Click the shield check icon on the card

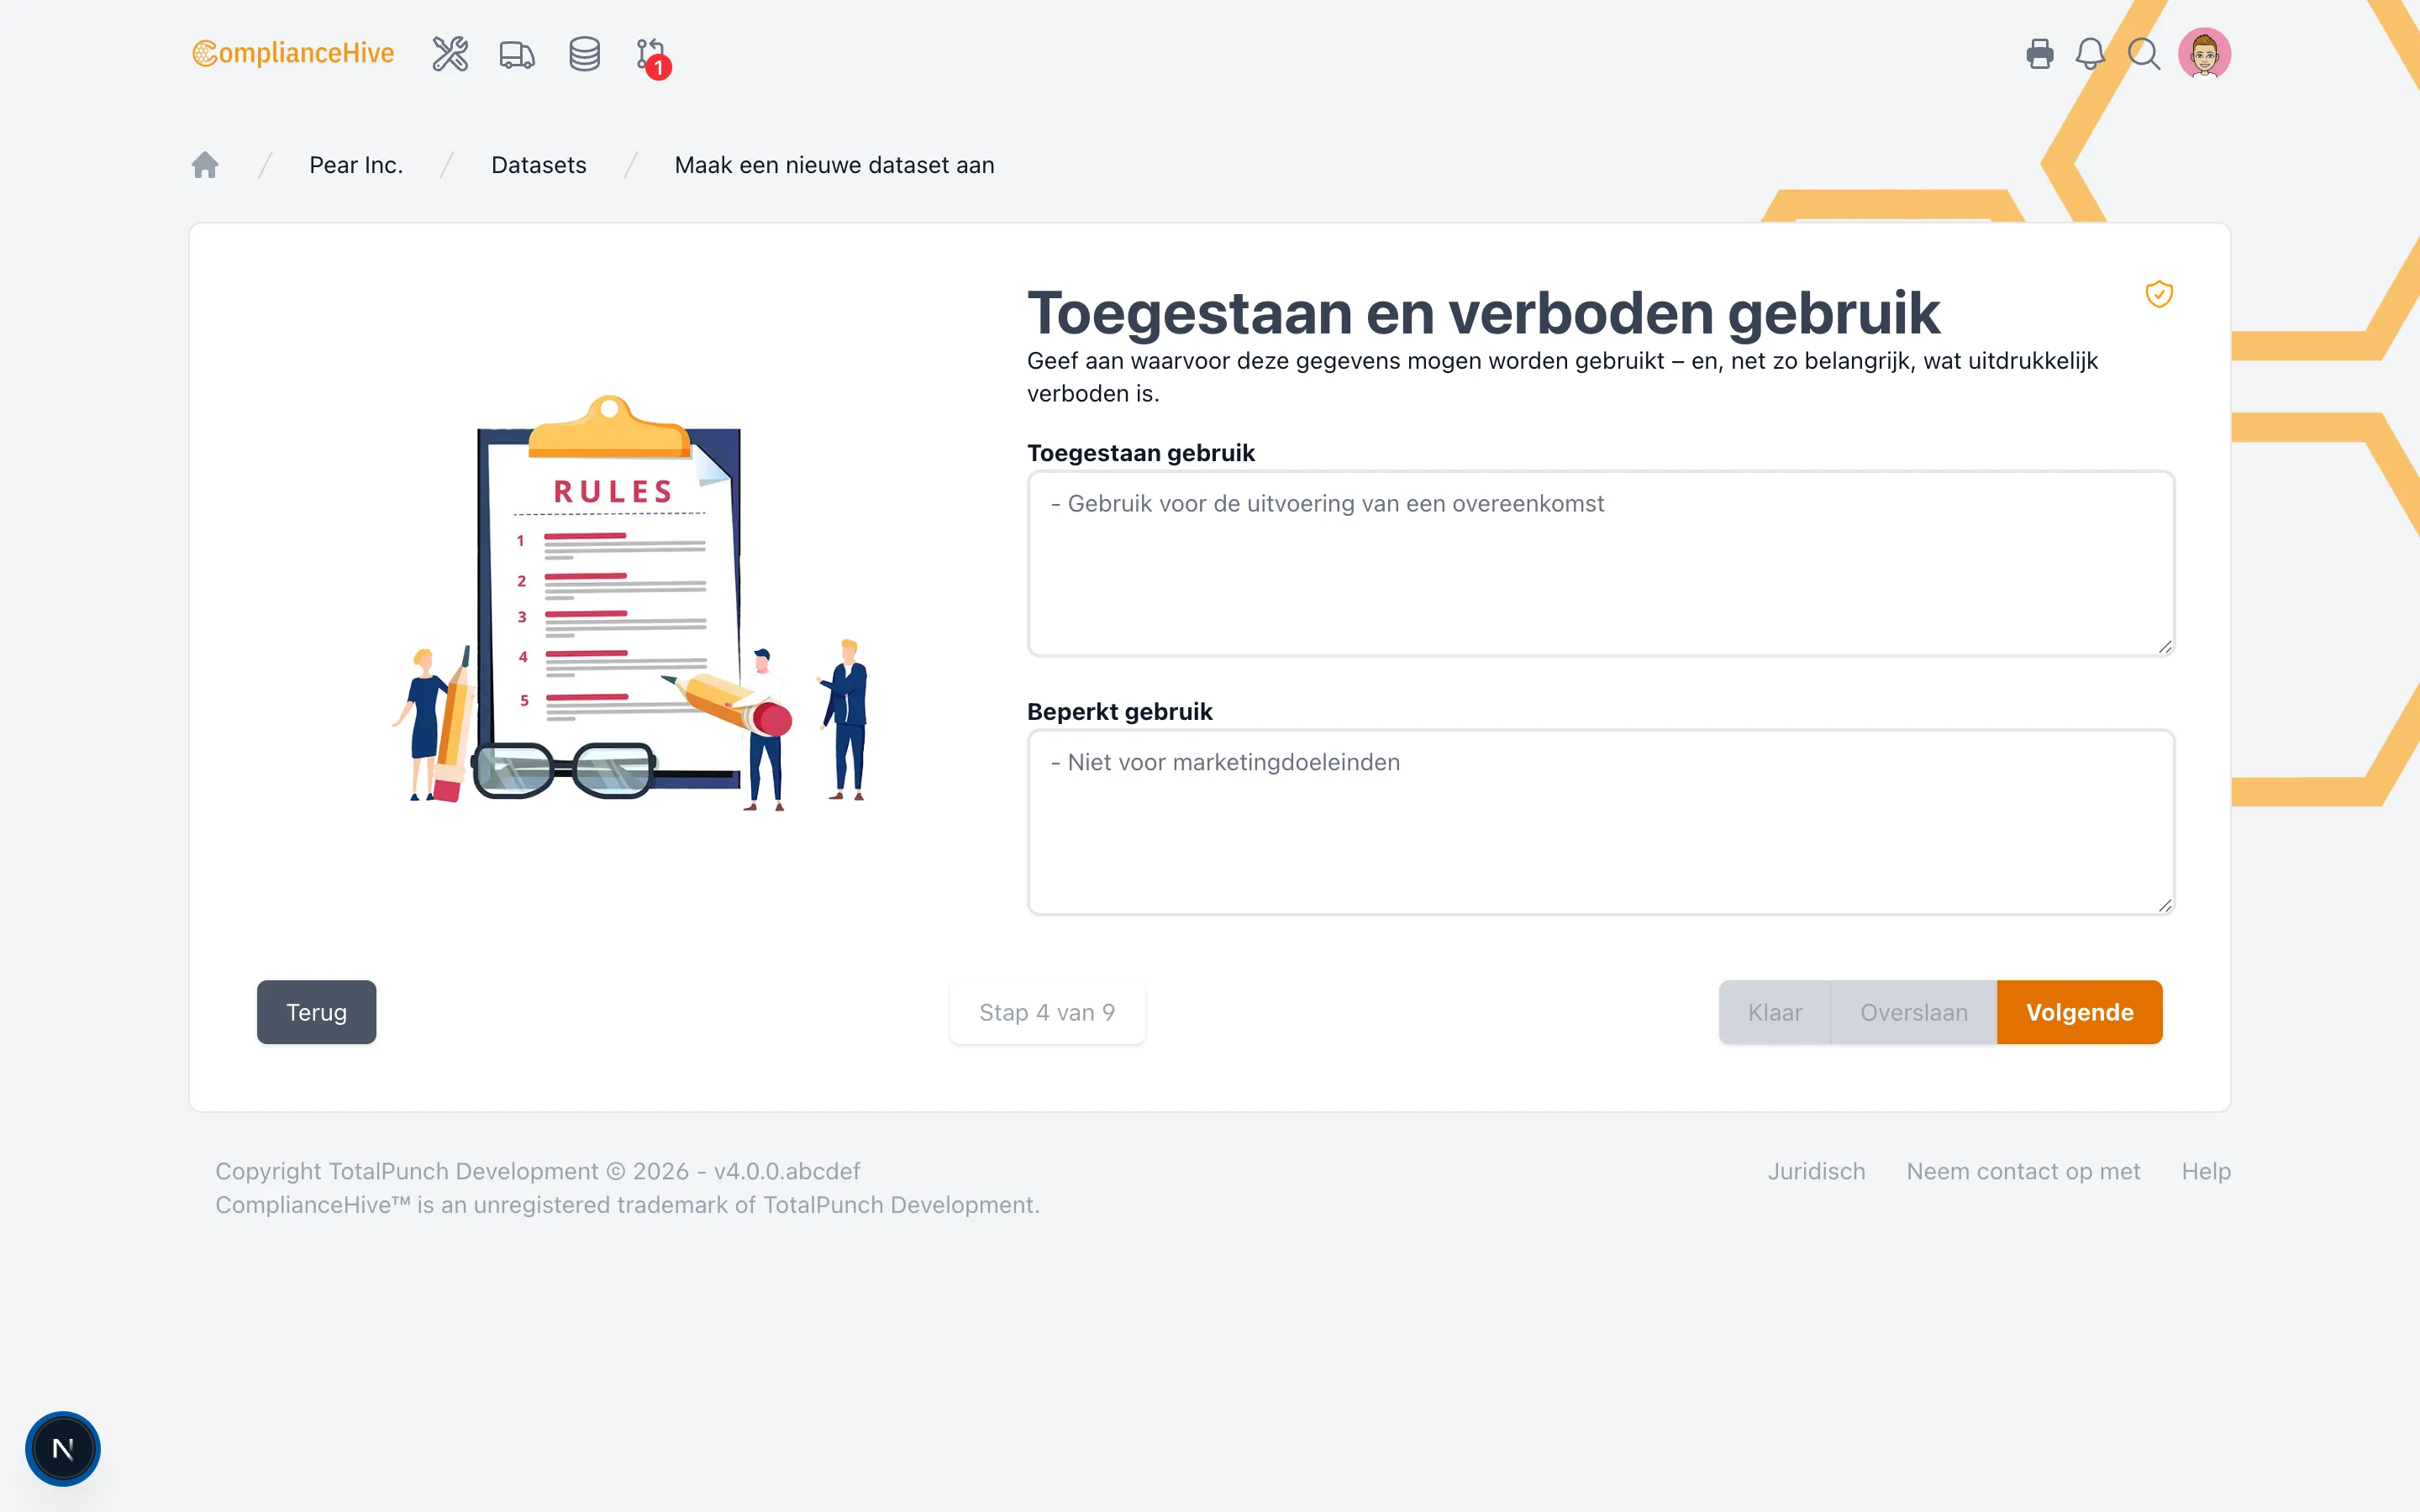[x=2159, y=294]
